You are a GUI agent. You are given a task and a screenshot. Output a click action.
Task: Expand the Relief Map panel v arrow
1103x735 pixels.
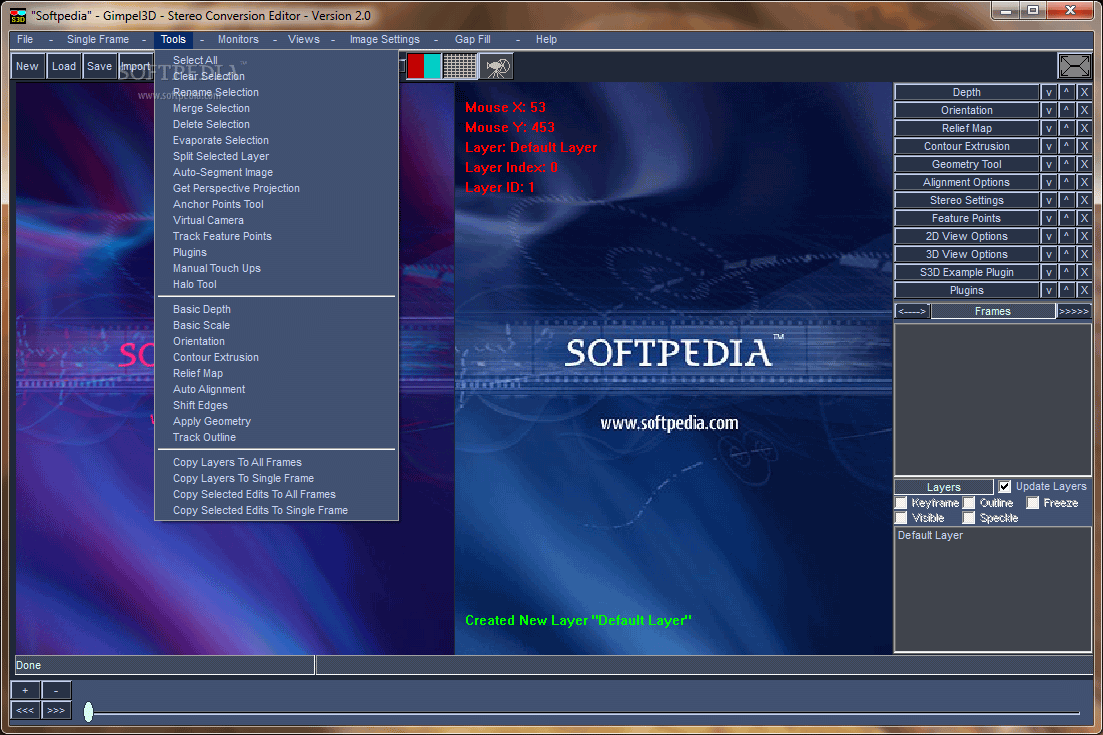click(1049, 128)
